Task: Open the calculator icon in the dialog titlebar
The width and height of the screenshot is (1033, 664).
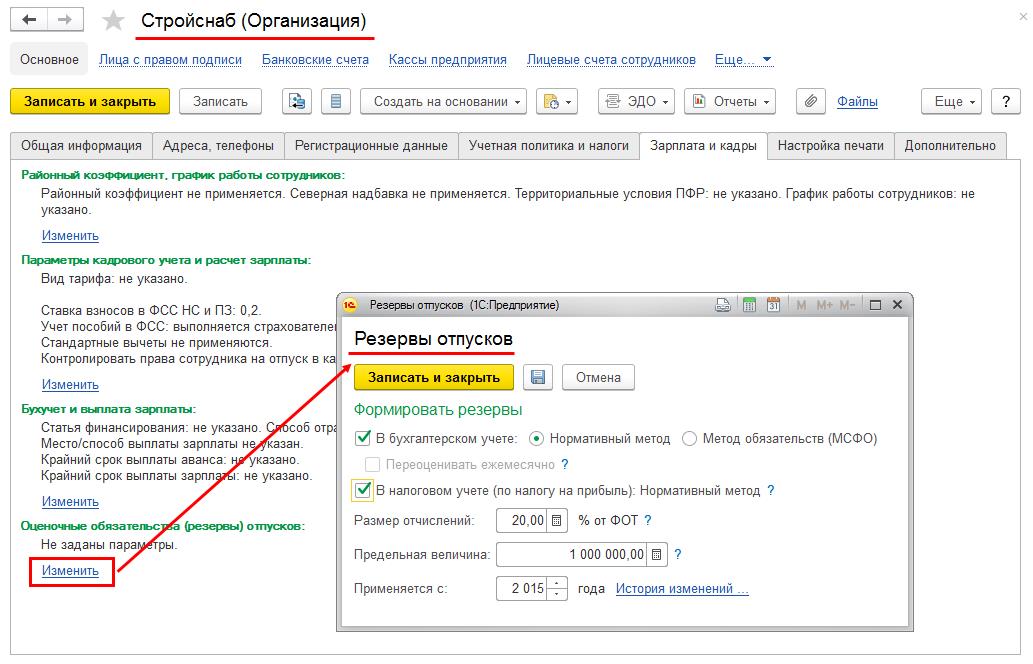Action: pyautogui.click(x=749, y=305)
